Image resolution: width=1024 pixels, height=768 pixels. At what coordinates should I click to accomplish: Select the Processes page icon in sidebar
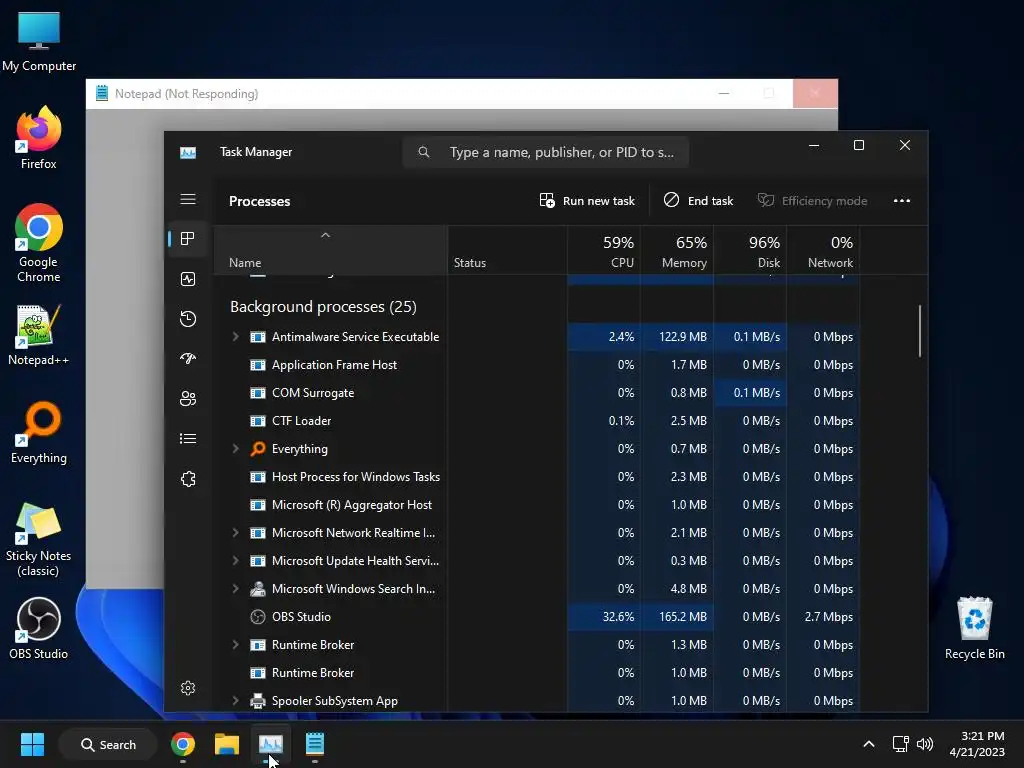coord(188,239)
